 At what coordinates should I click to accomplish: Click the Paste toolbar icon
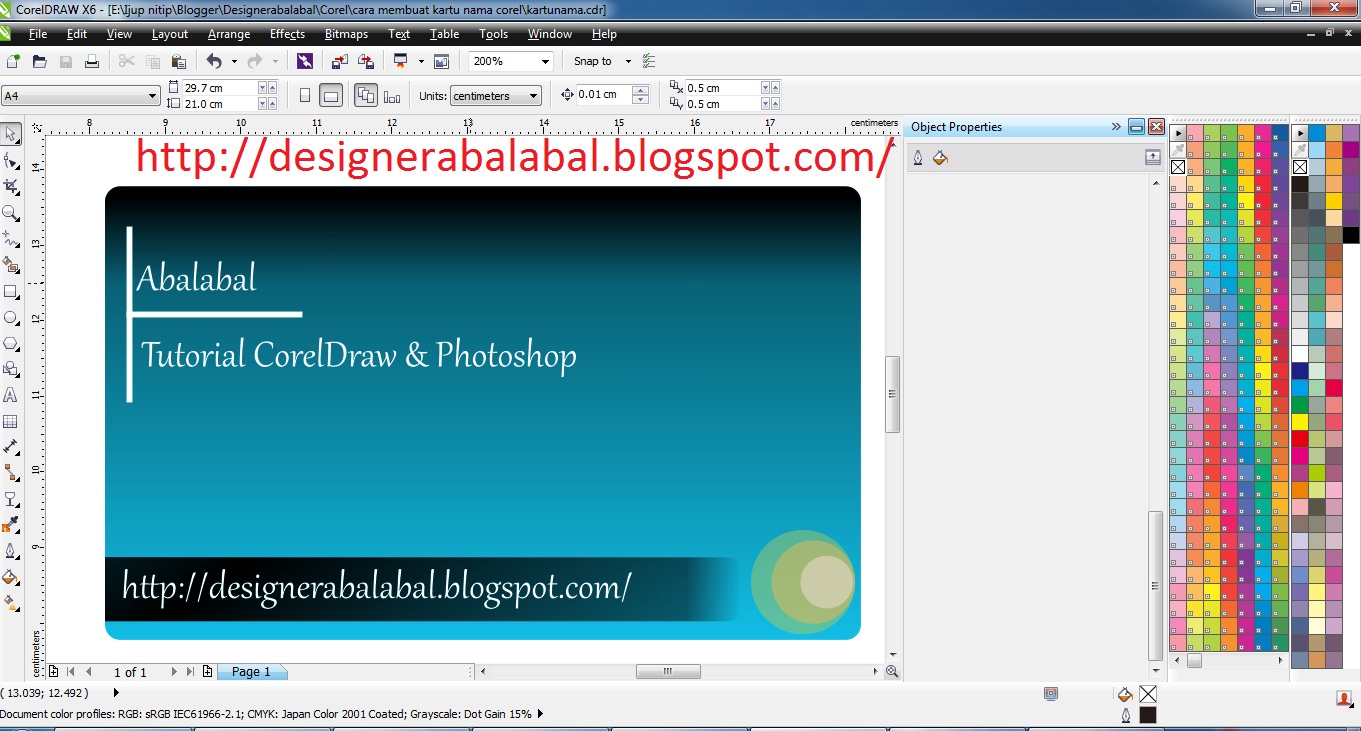tap(179, 61)
